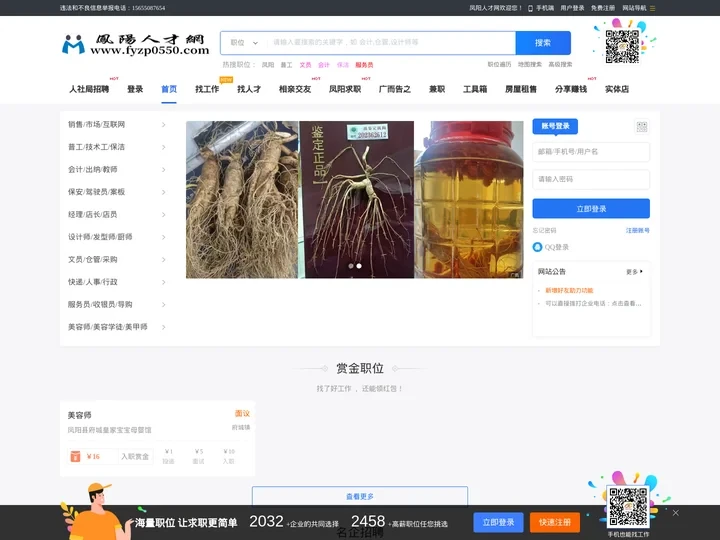The height and width of the screenshot is (540, 720).
Task: Click the QQ登录 penguin icon
Action: pyautogui.click(x=537, y=247)
